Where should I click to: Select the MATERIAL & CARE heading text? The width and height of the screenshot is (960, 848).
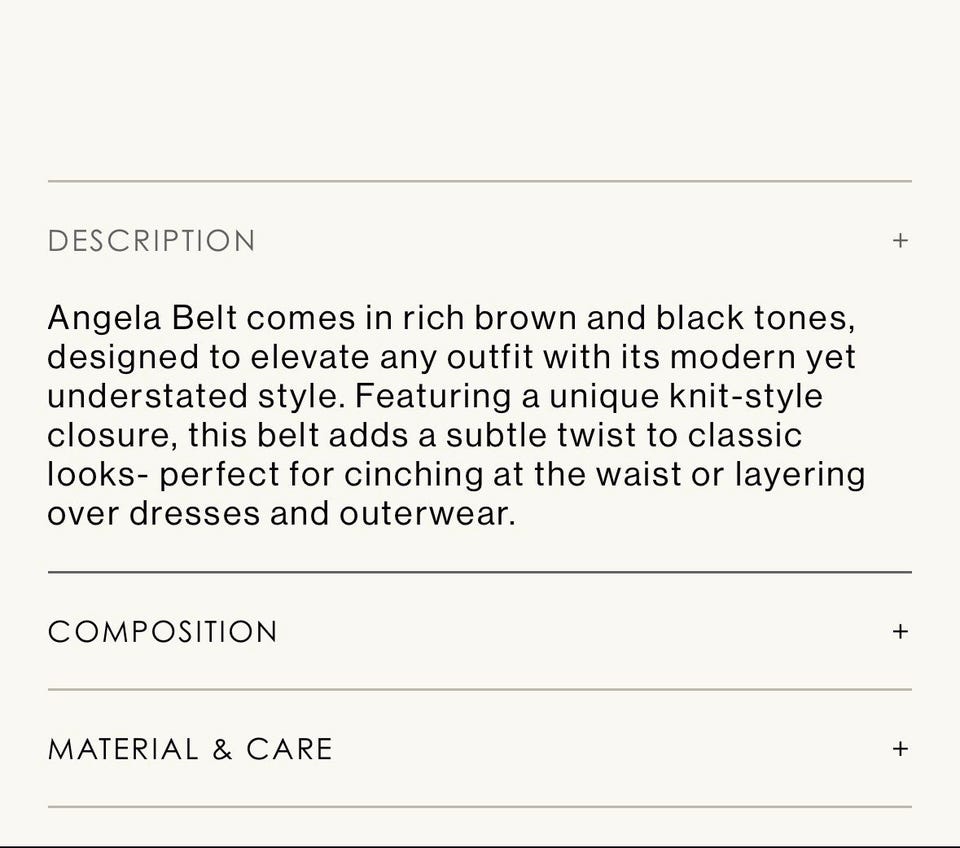190,749
